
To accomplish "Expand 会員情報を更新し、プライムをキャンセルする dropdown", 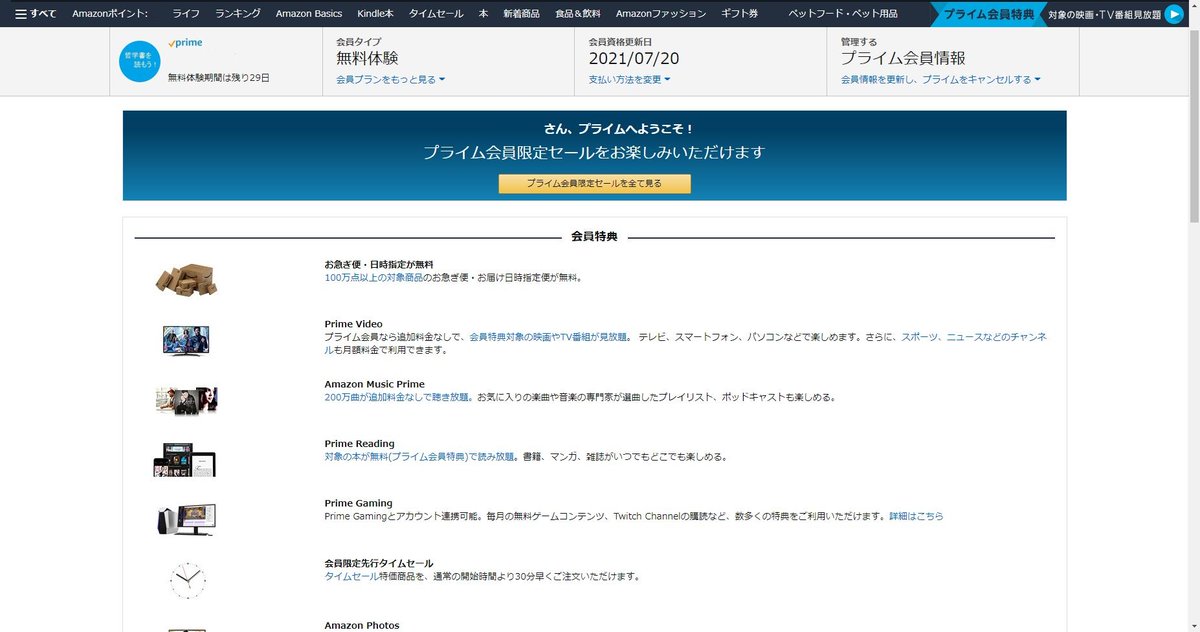I will click(940, 79).
